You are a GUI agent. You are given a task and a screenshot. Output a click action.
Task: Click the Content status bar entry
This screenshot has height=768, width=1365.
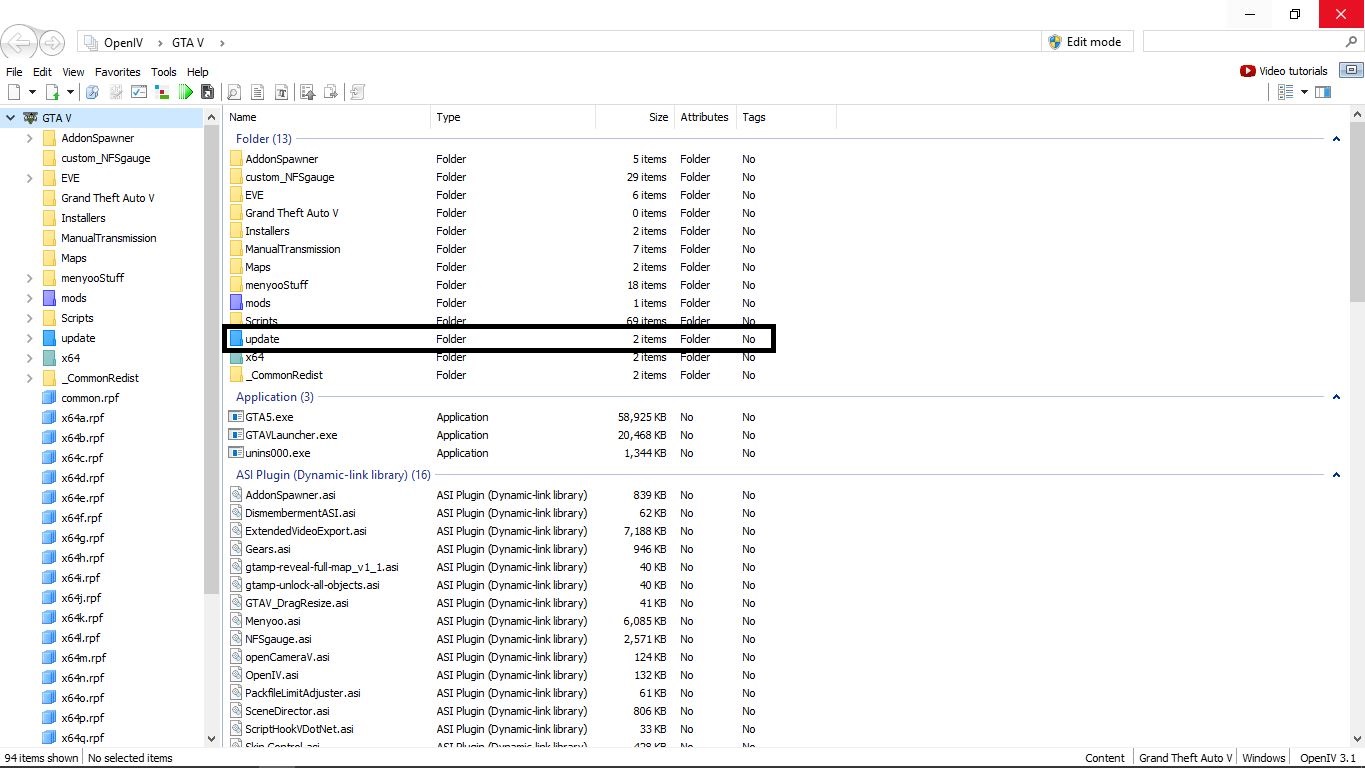(x=1105, y=758)
